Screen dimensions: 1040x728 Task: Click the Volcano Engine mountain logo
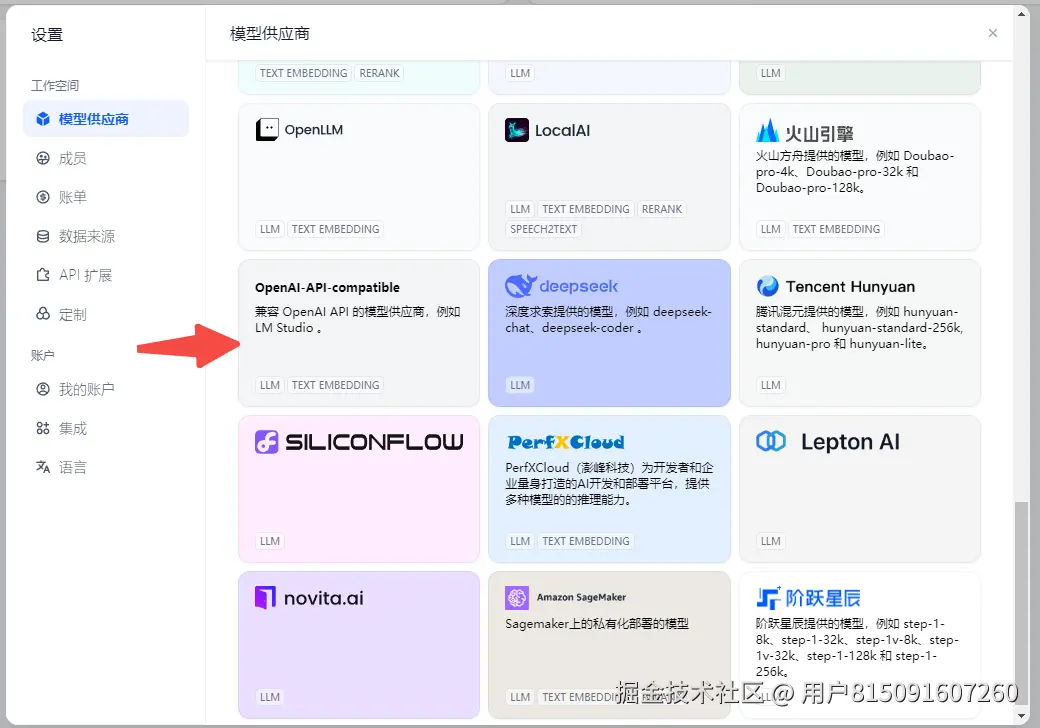click(x=767, y=131)
